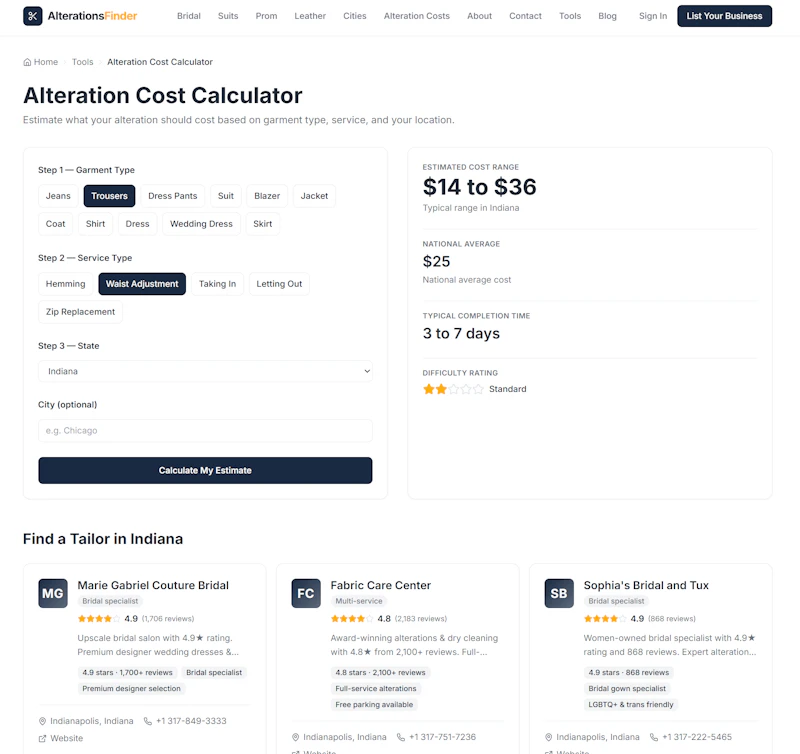
Task: Open Cities navigation item
Action: [355, 16]
